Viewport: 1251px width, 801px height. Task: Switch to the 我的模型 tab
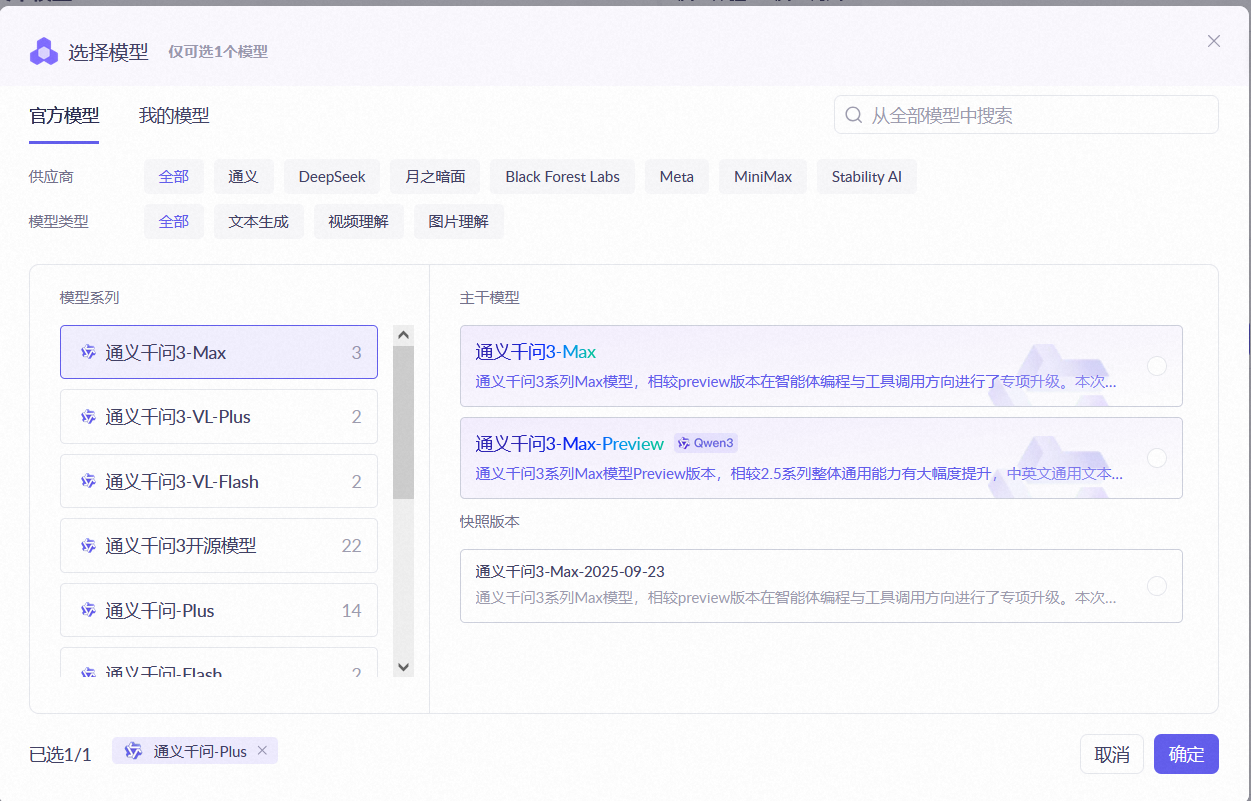[x=174, y=116]
